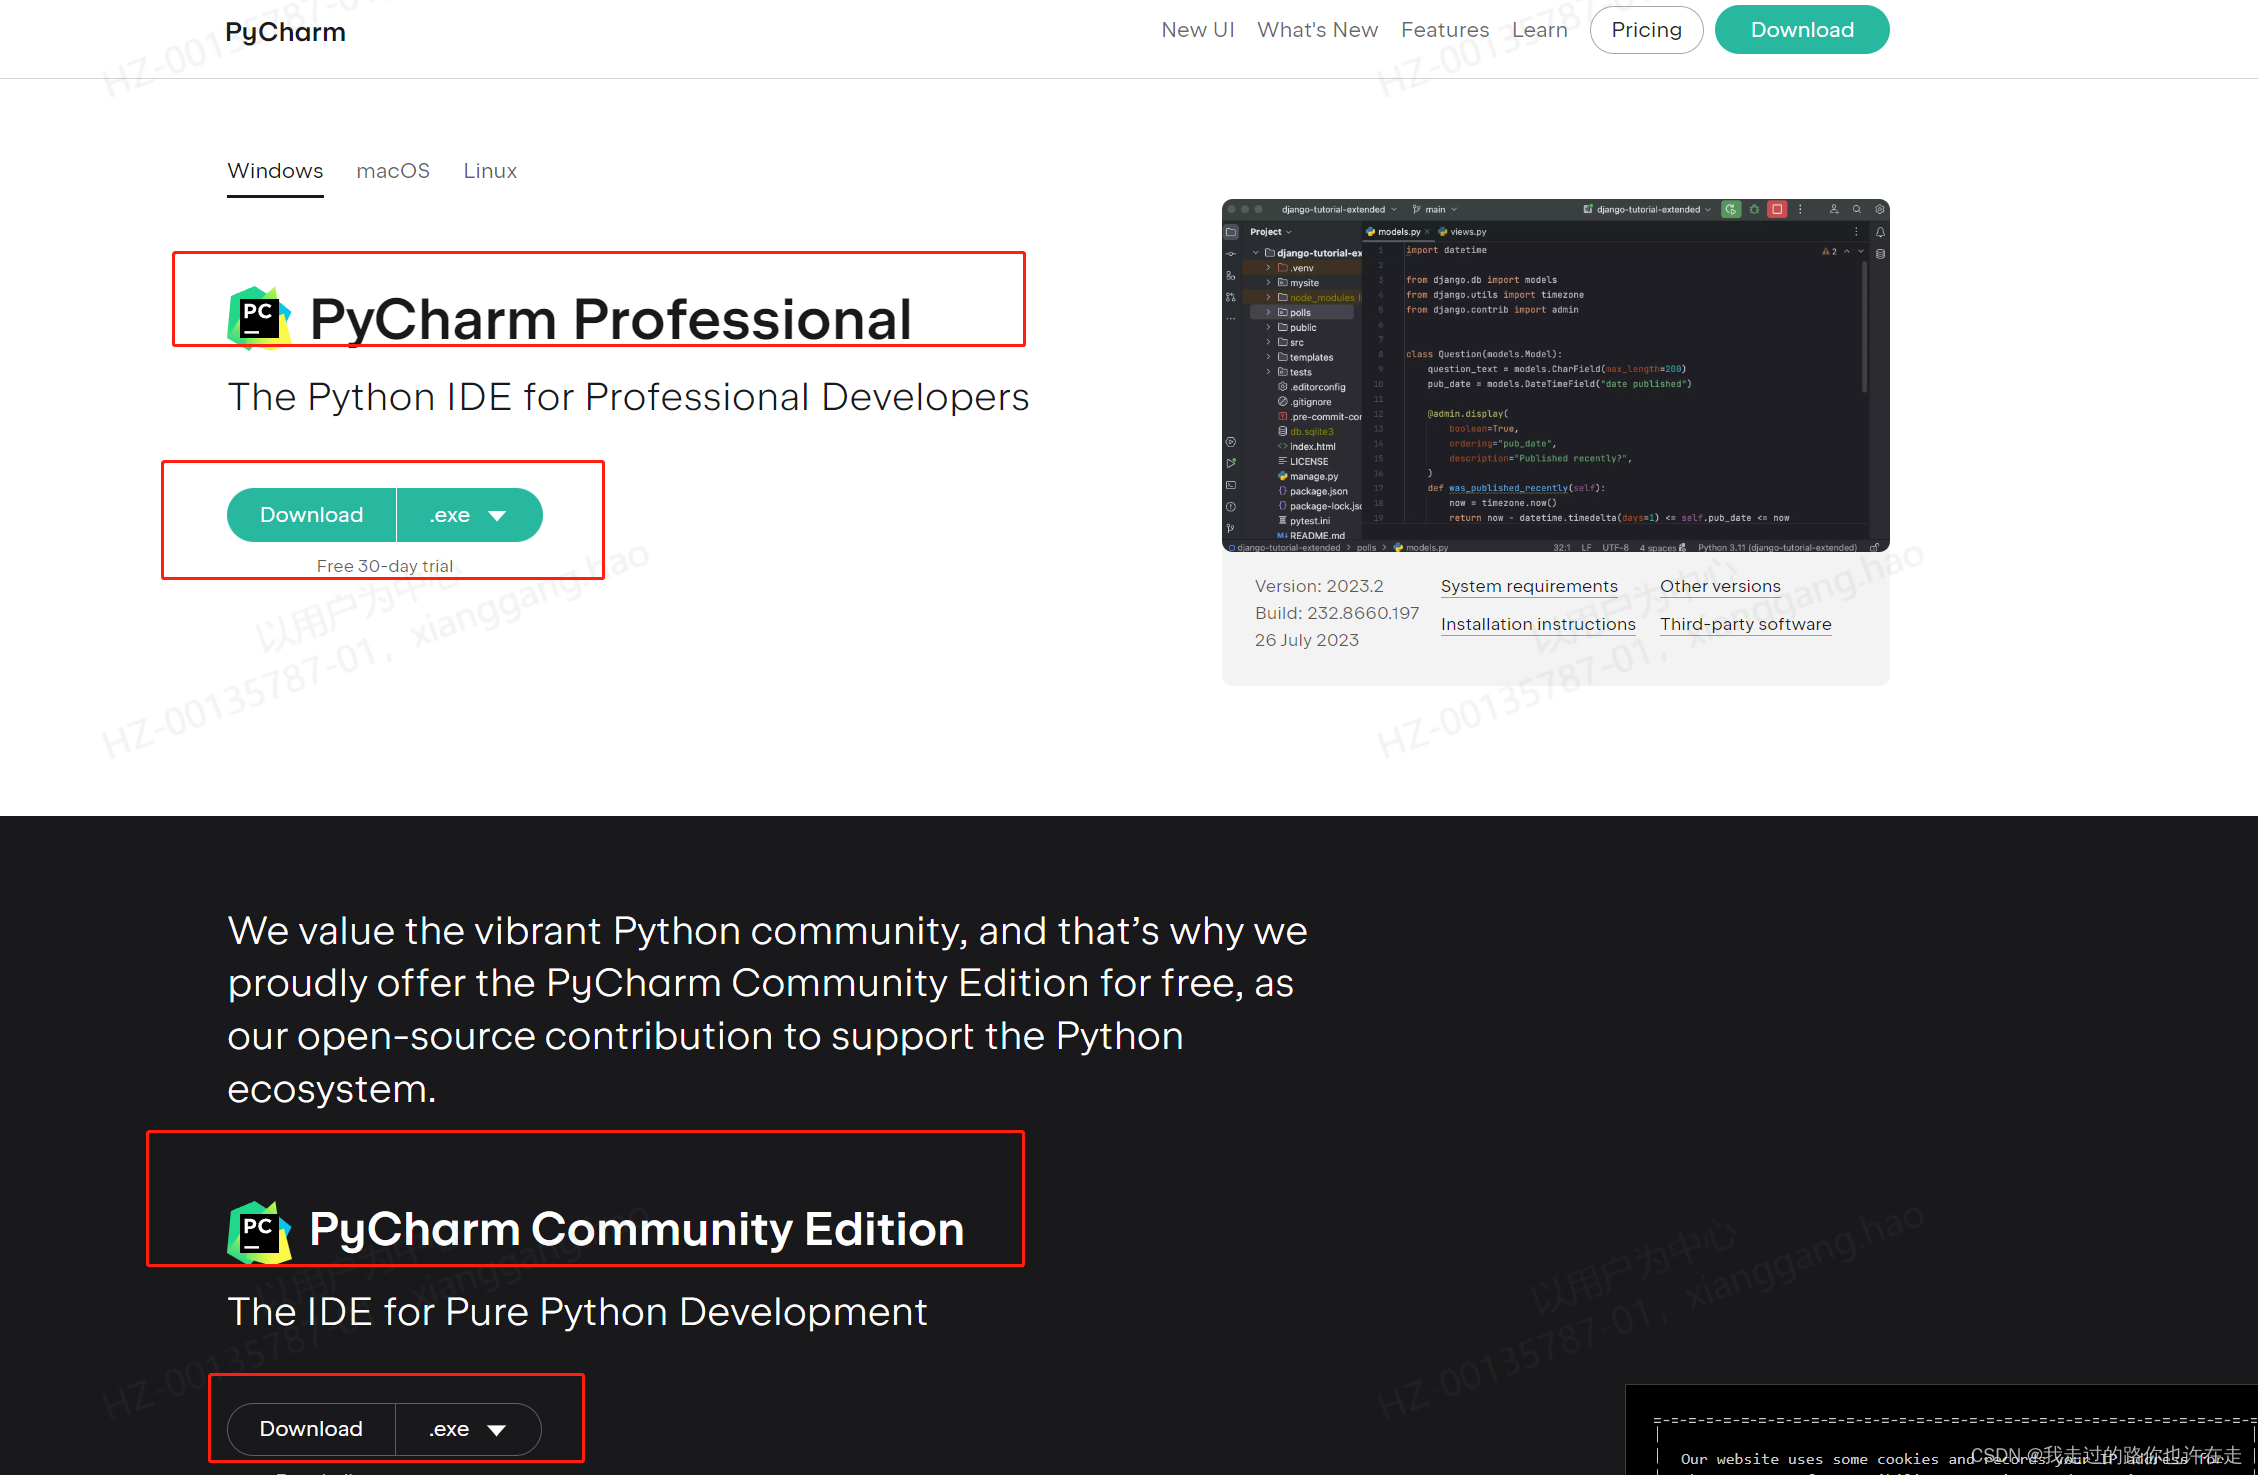
Task: Download PyCharm Community Edition
Action: pyautogui.click(x=312, y=1429)
